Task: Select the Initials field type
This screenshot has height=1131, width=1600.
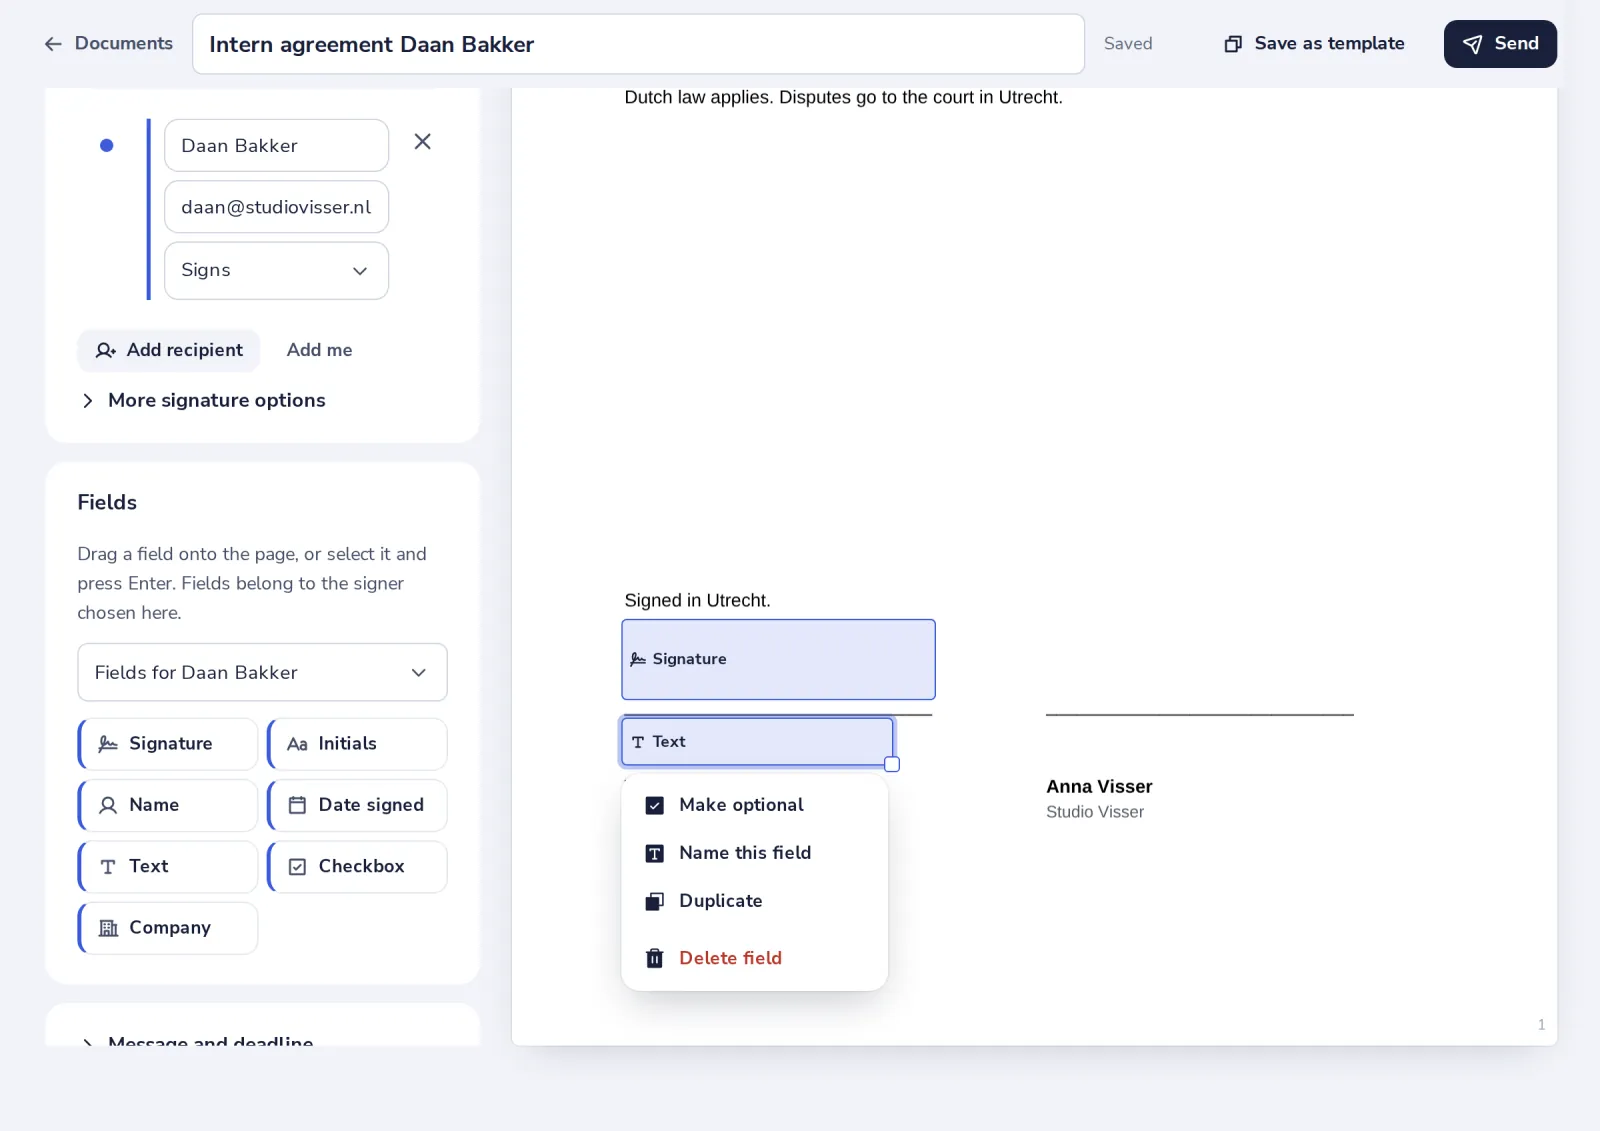Action: (x=357, y=744)
